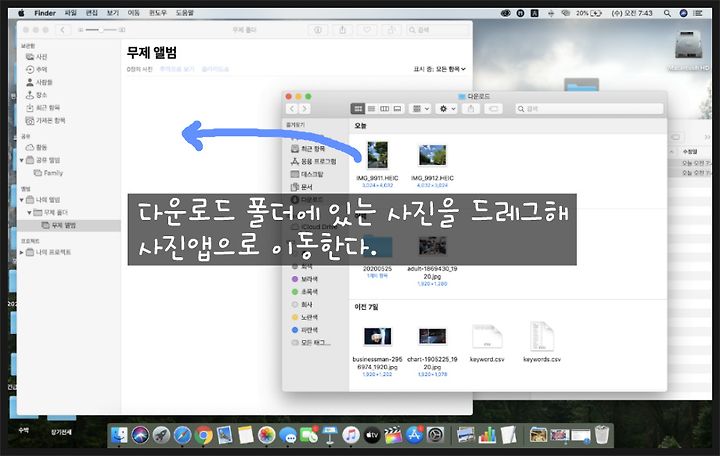Open Music app in the Dock

[x=351, y=434]
